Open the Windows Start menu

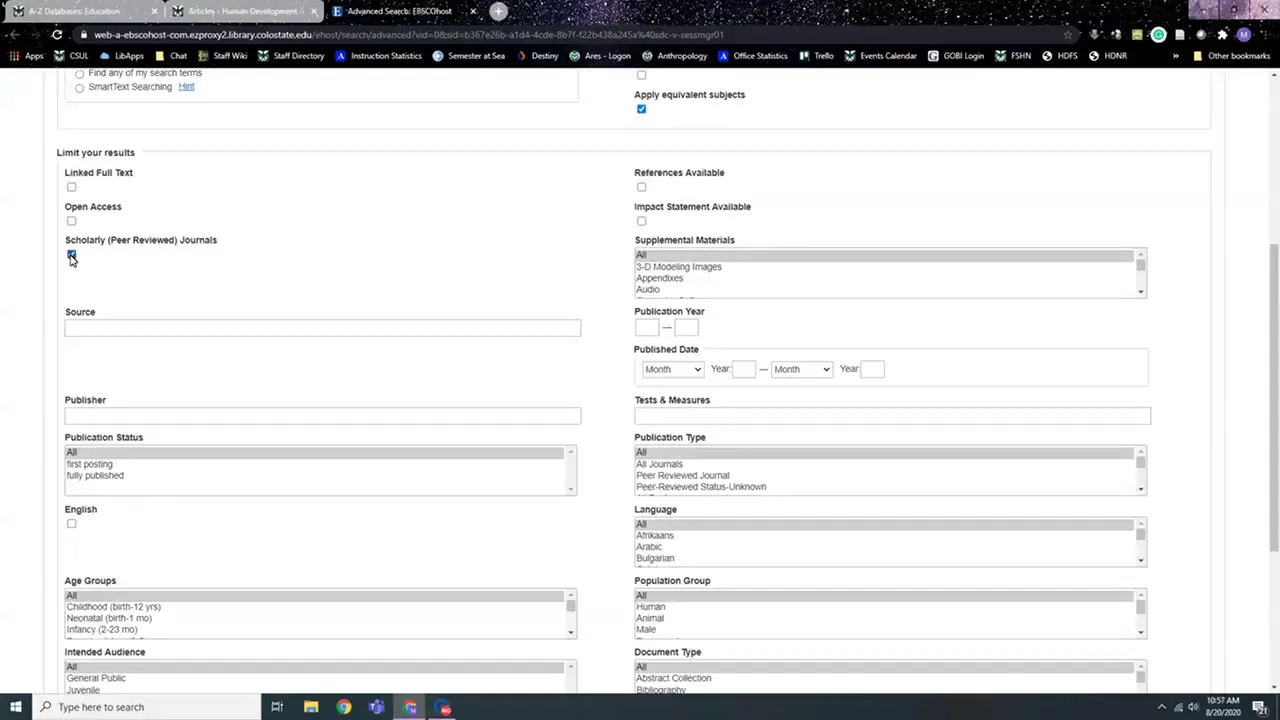tap(15, 707)
